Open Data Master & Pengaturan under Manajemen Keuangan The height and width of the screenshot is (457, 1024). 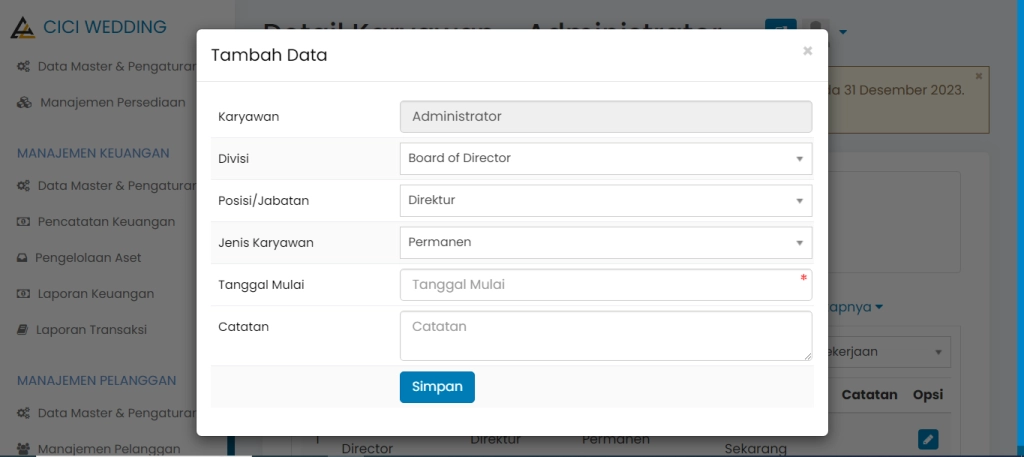pos(114,185)
